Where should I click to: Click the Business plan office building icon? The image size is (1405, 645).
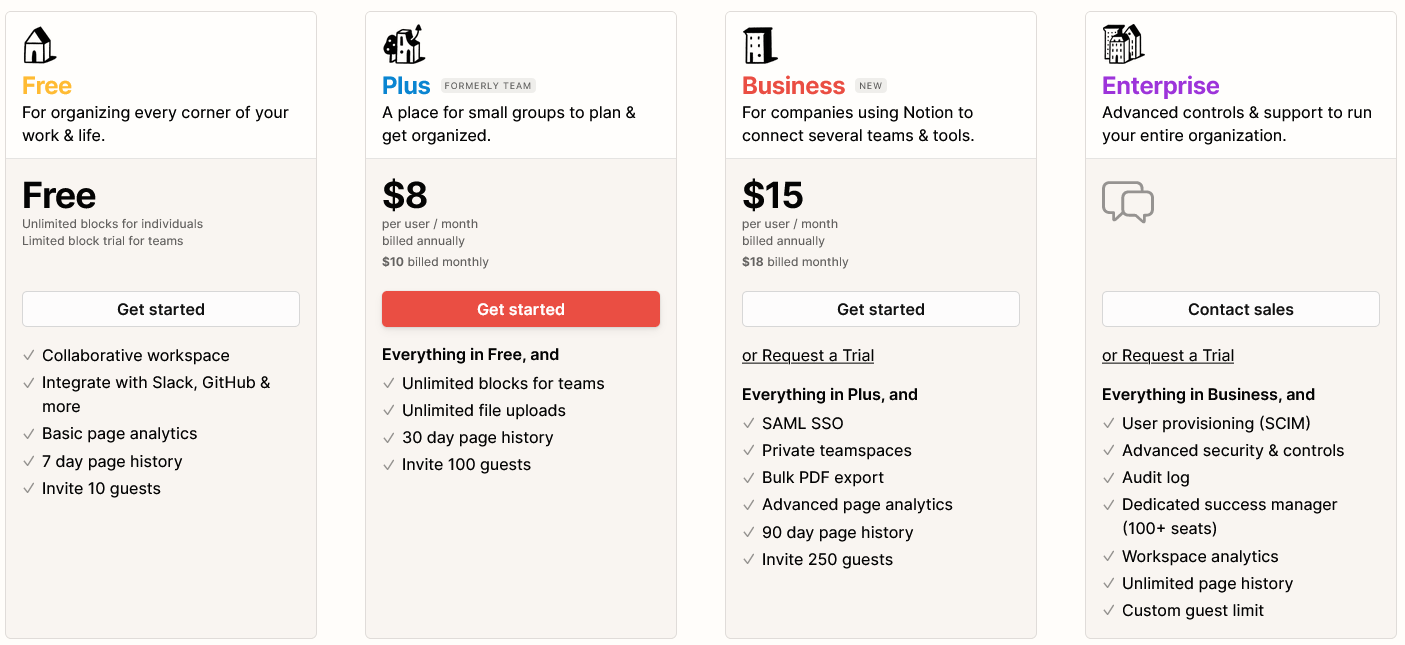point(760,45)
